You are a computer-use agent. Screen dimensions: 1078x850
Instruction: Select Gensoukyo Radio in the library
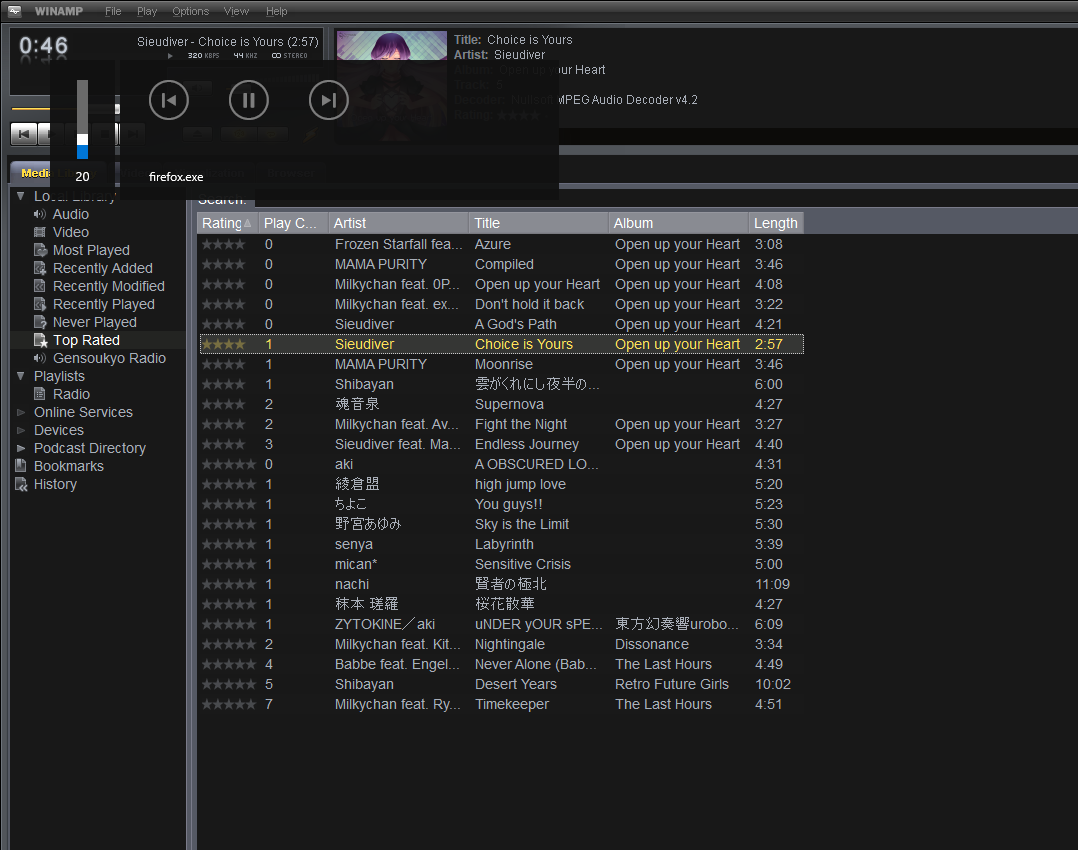(109, 358)
